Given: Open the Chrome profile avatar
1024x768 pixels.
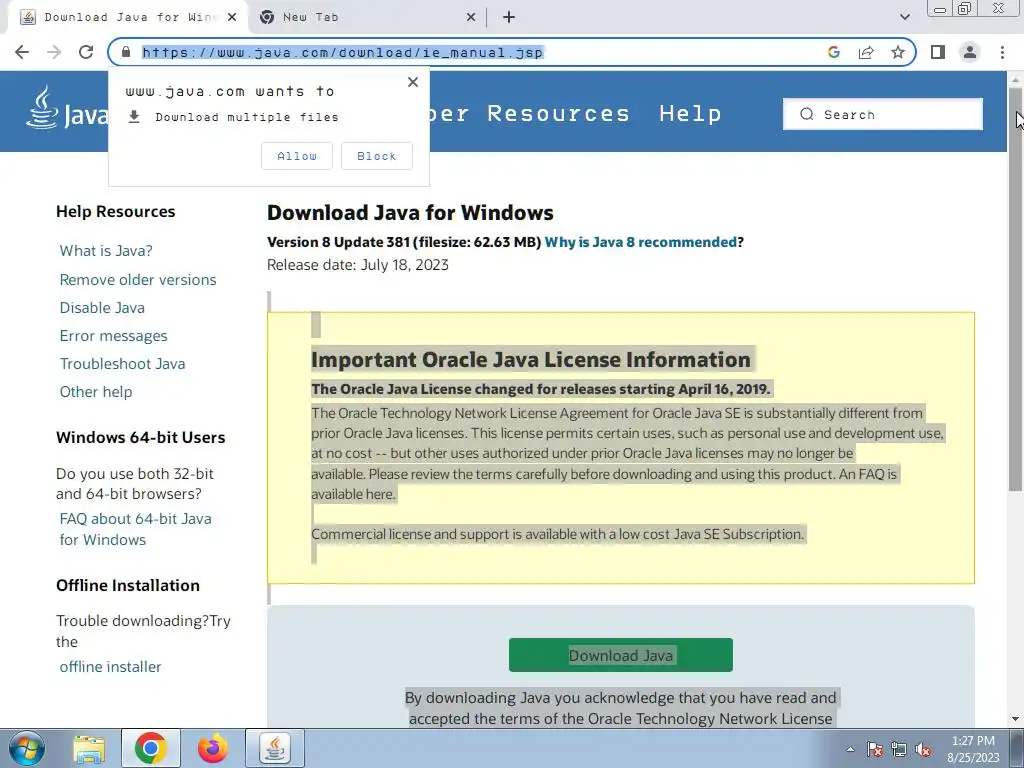Looking at the screenshot, I should pyautogui.click(x=970, y=52).
